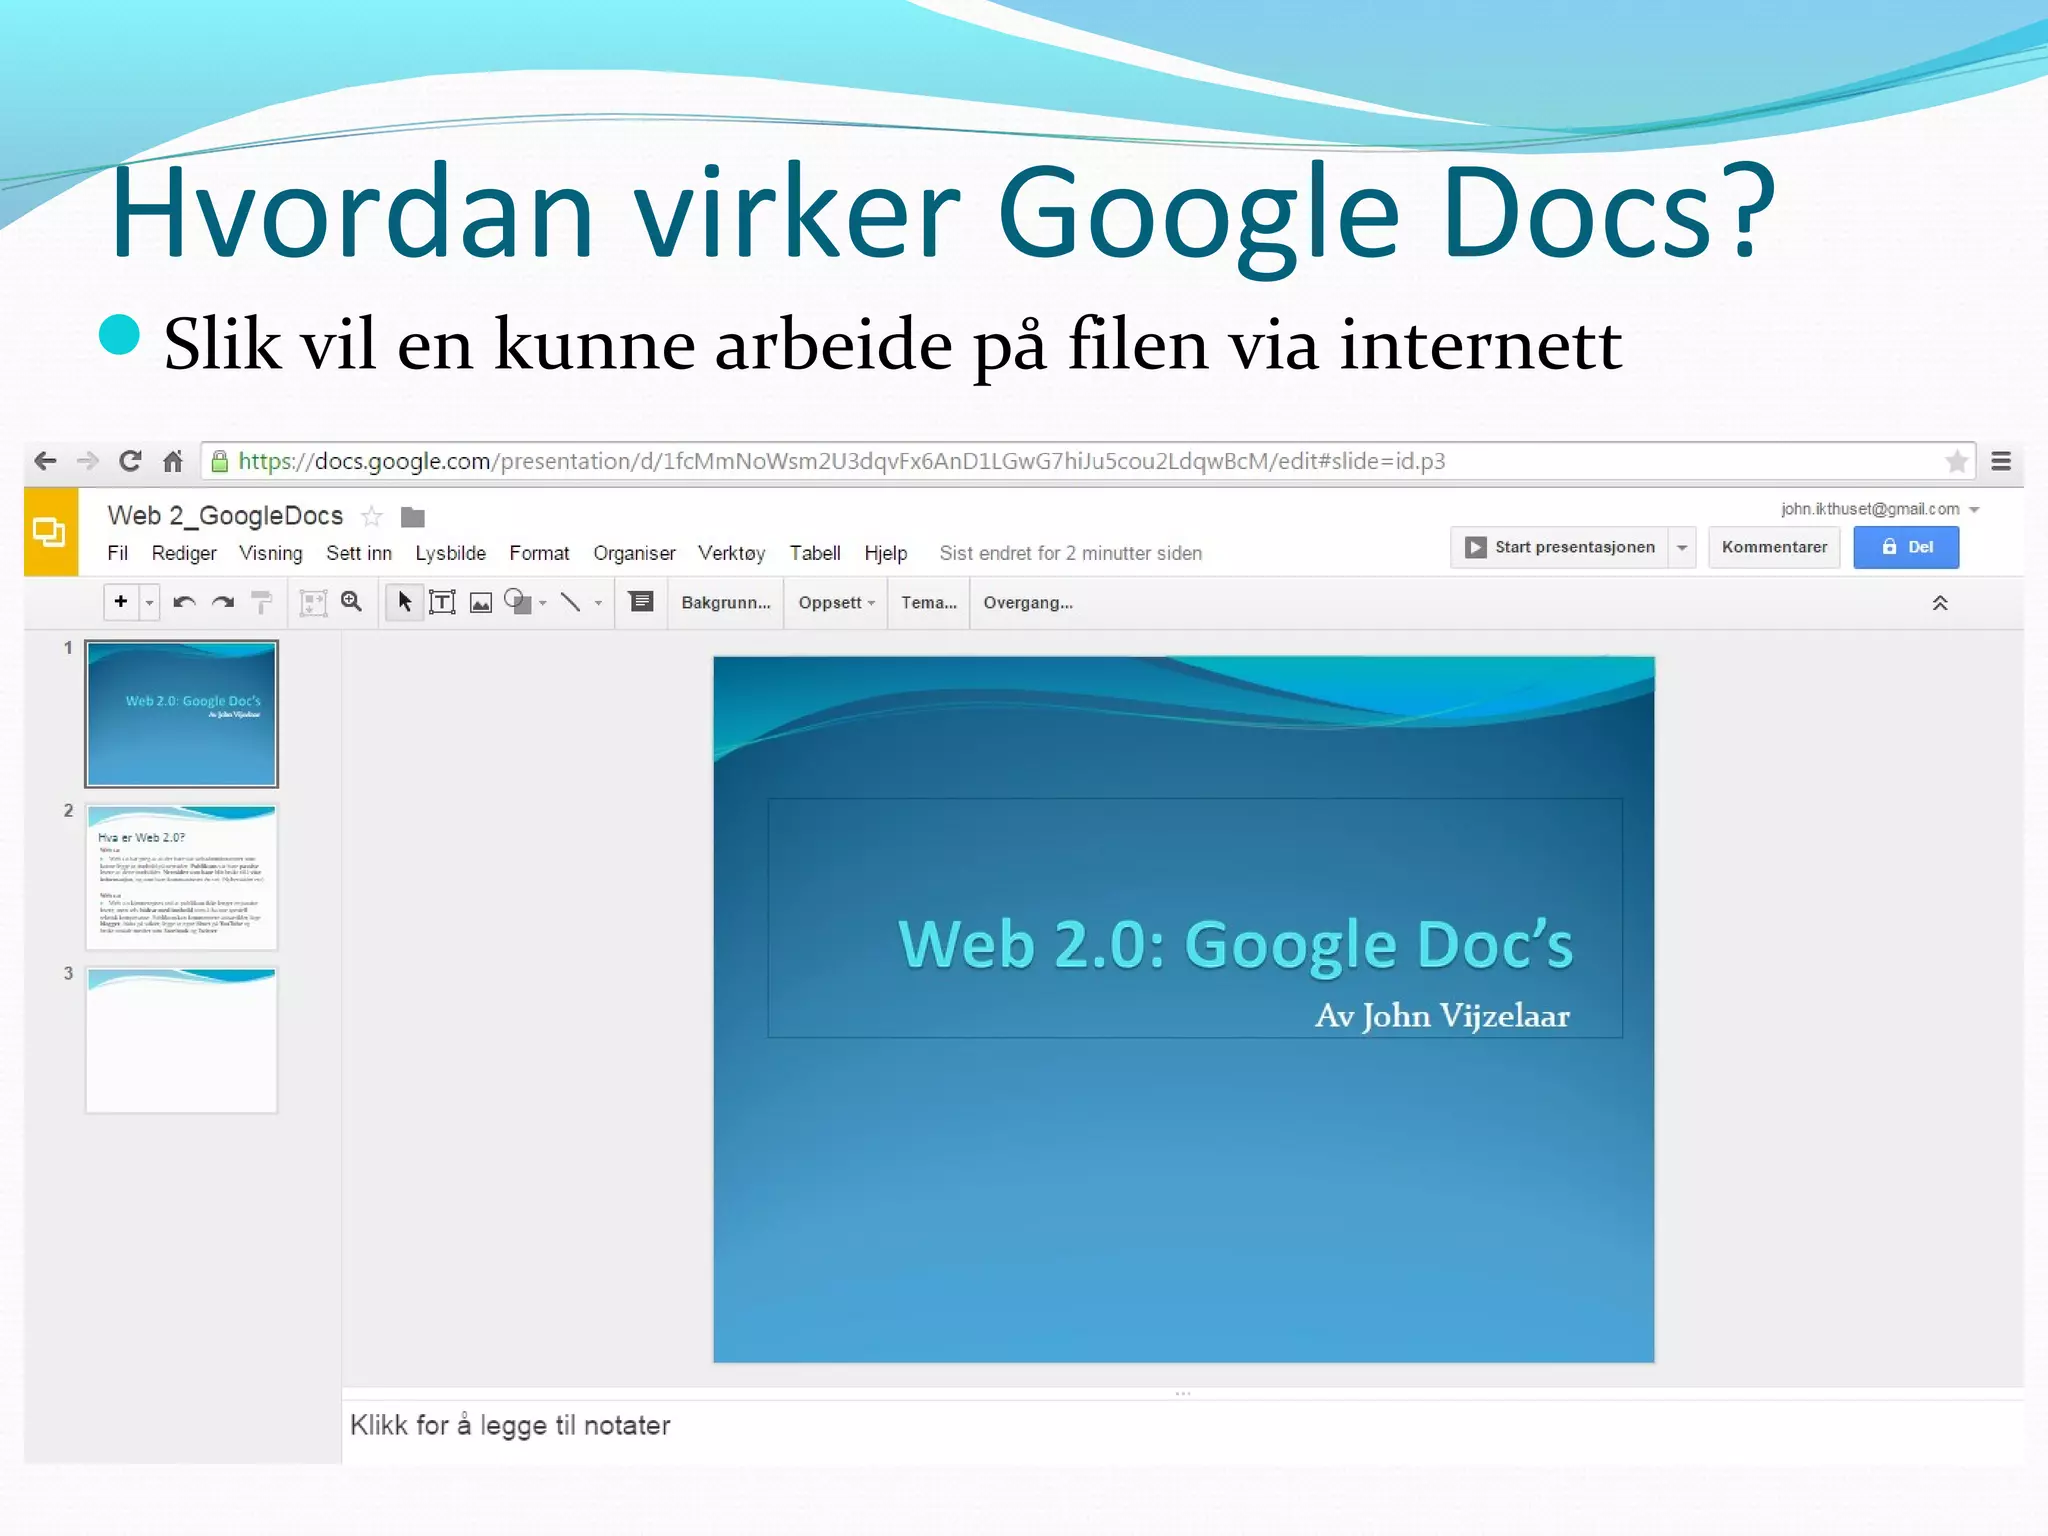Click the Overgang... button

click(1028, 602)
